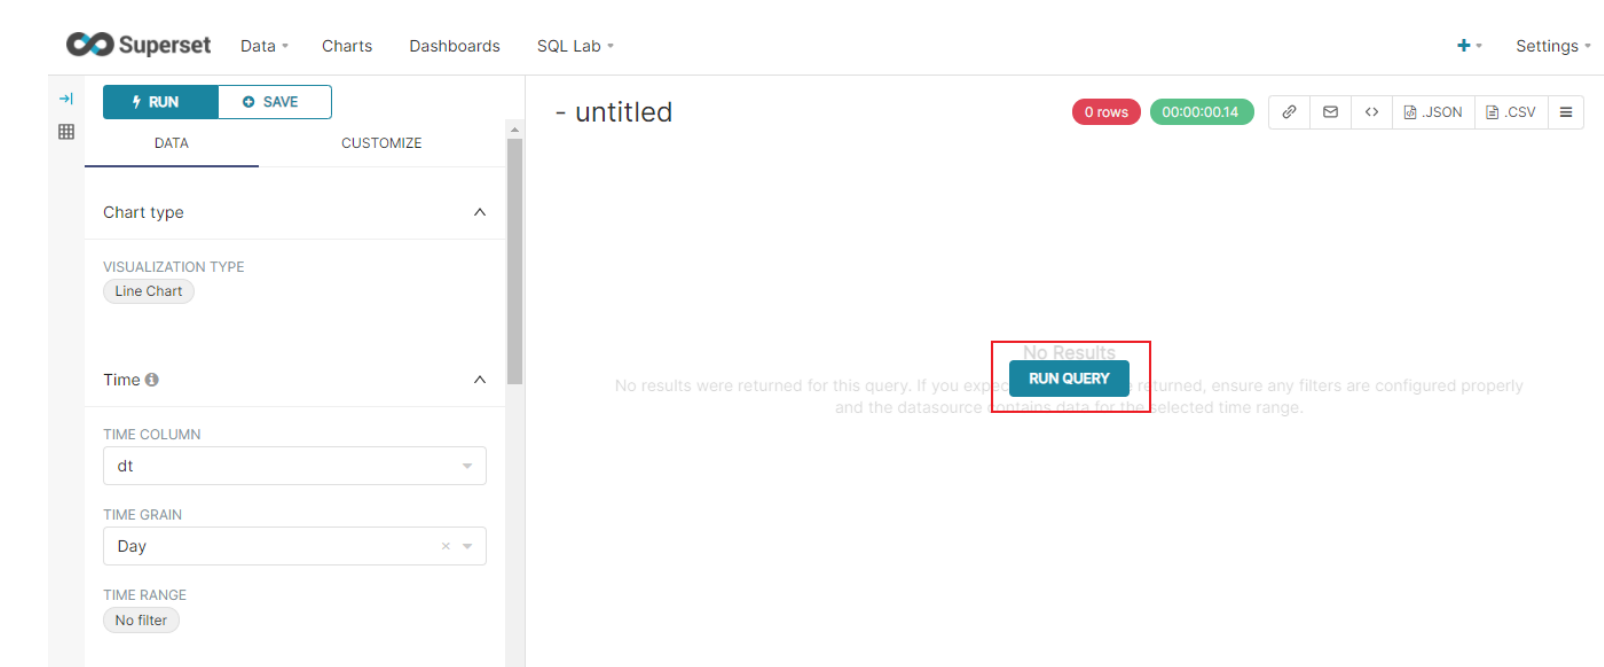Open the datasource table grid icon
This screenshot has width=1604, height=667.
(x=66, y=131)
